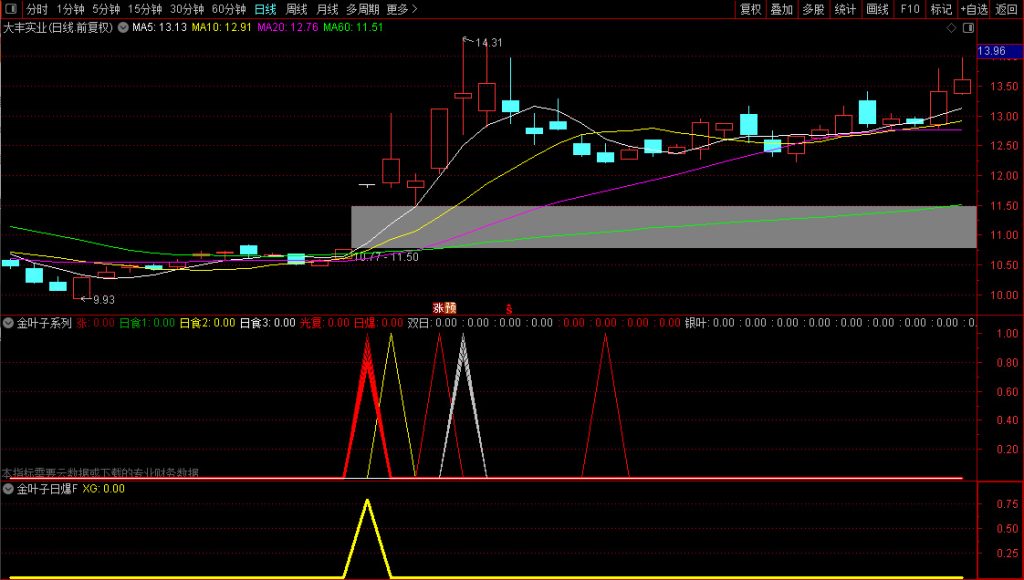Image resolution: width=1024 pixels, height=580 pixels.
Task: Select the 60分钟 period tab
Action: click(x=228, y=9)
